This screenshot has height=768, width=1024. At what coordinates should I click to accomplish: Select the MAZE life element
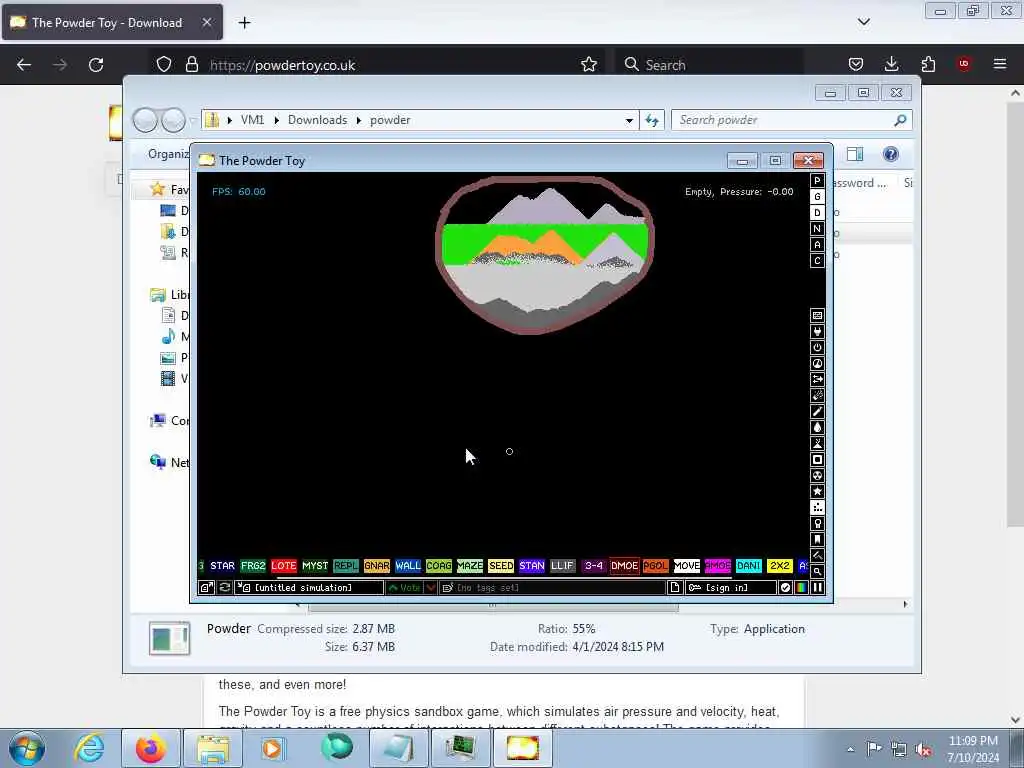point(470,566)
